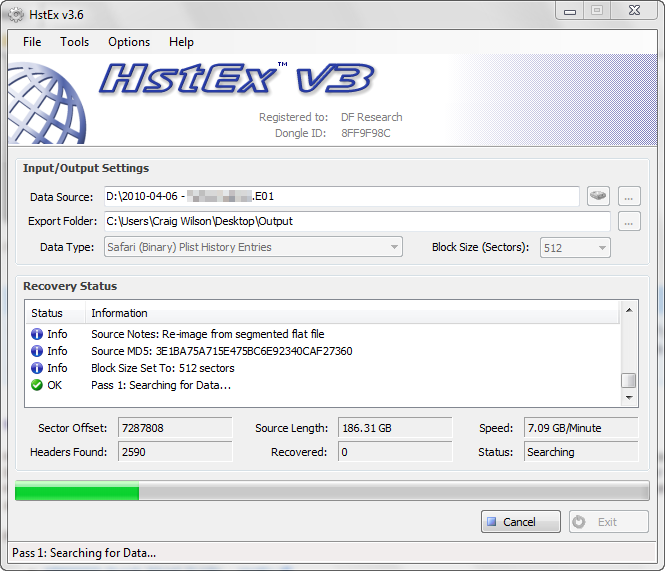Click the 'DF Research' registered name
Image resolution: width=665 pixels, height=571 pixels.
coord(372,117)
